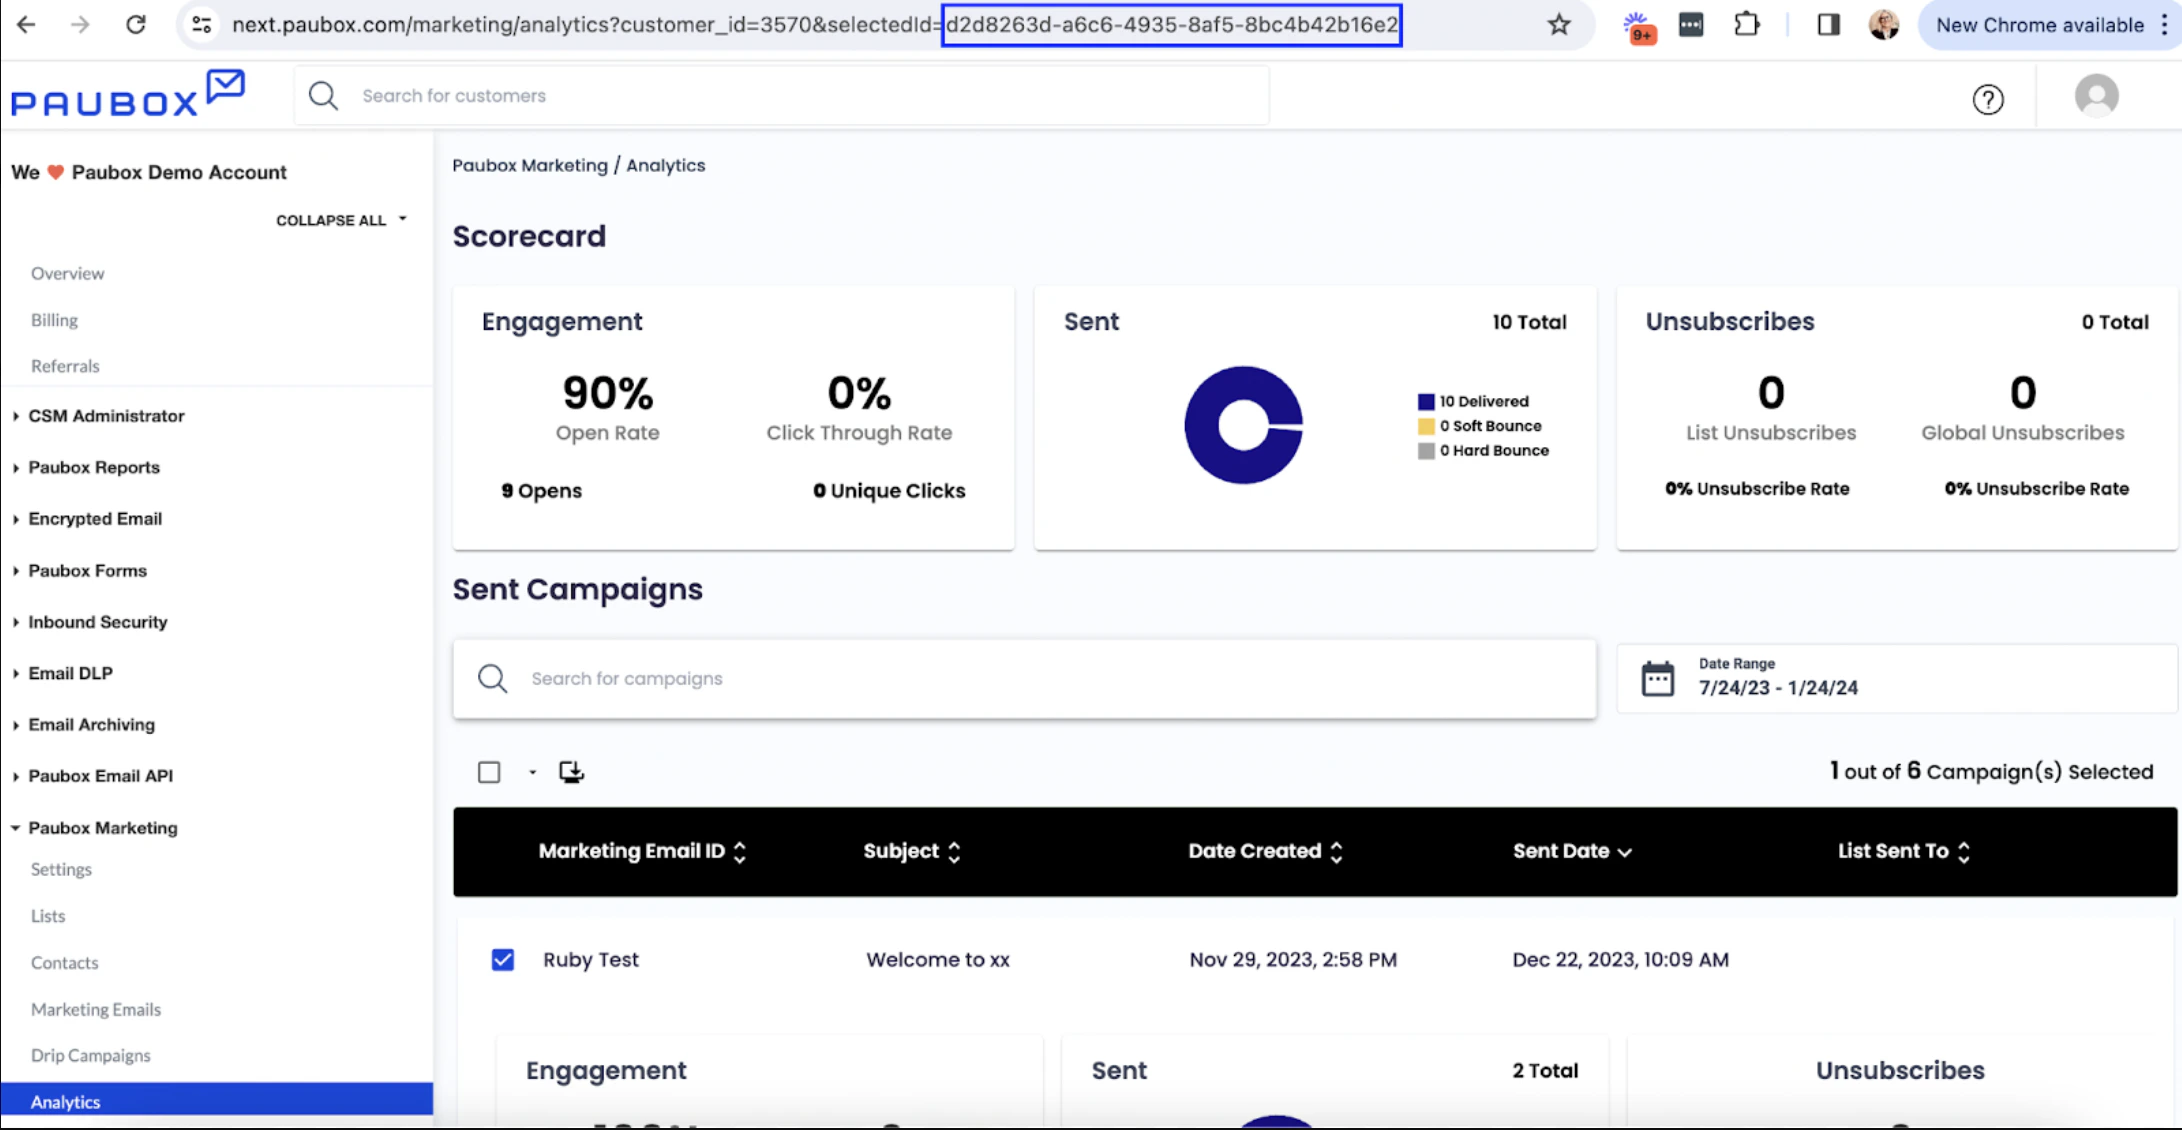
Task: Open the extension with the 9+ badge
Action: coord(1639,26)
